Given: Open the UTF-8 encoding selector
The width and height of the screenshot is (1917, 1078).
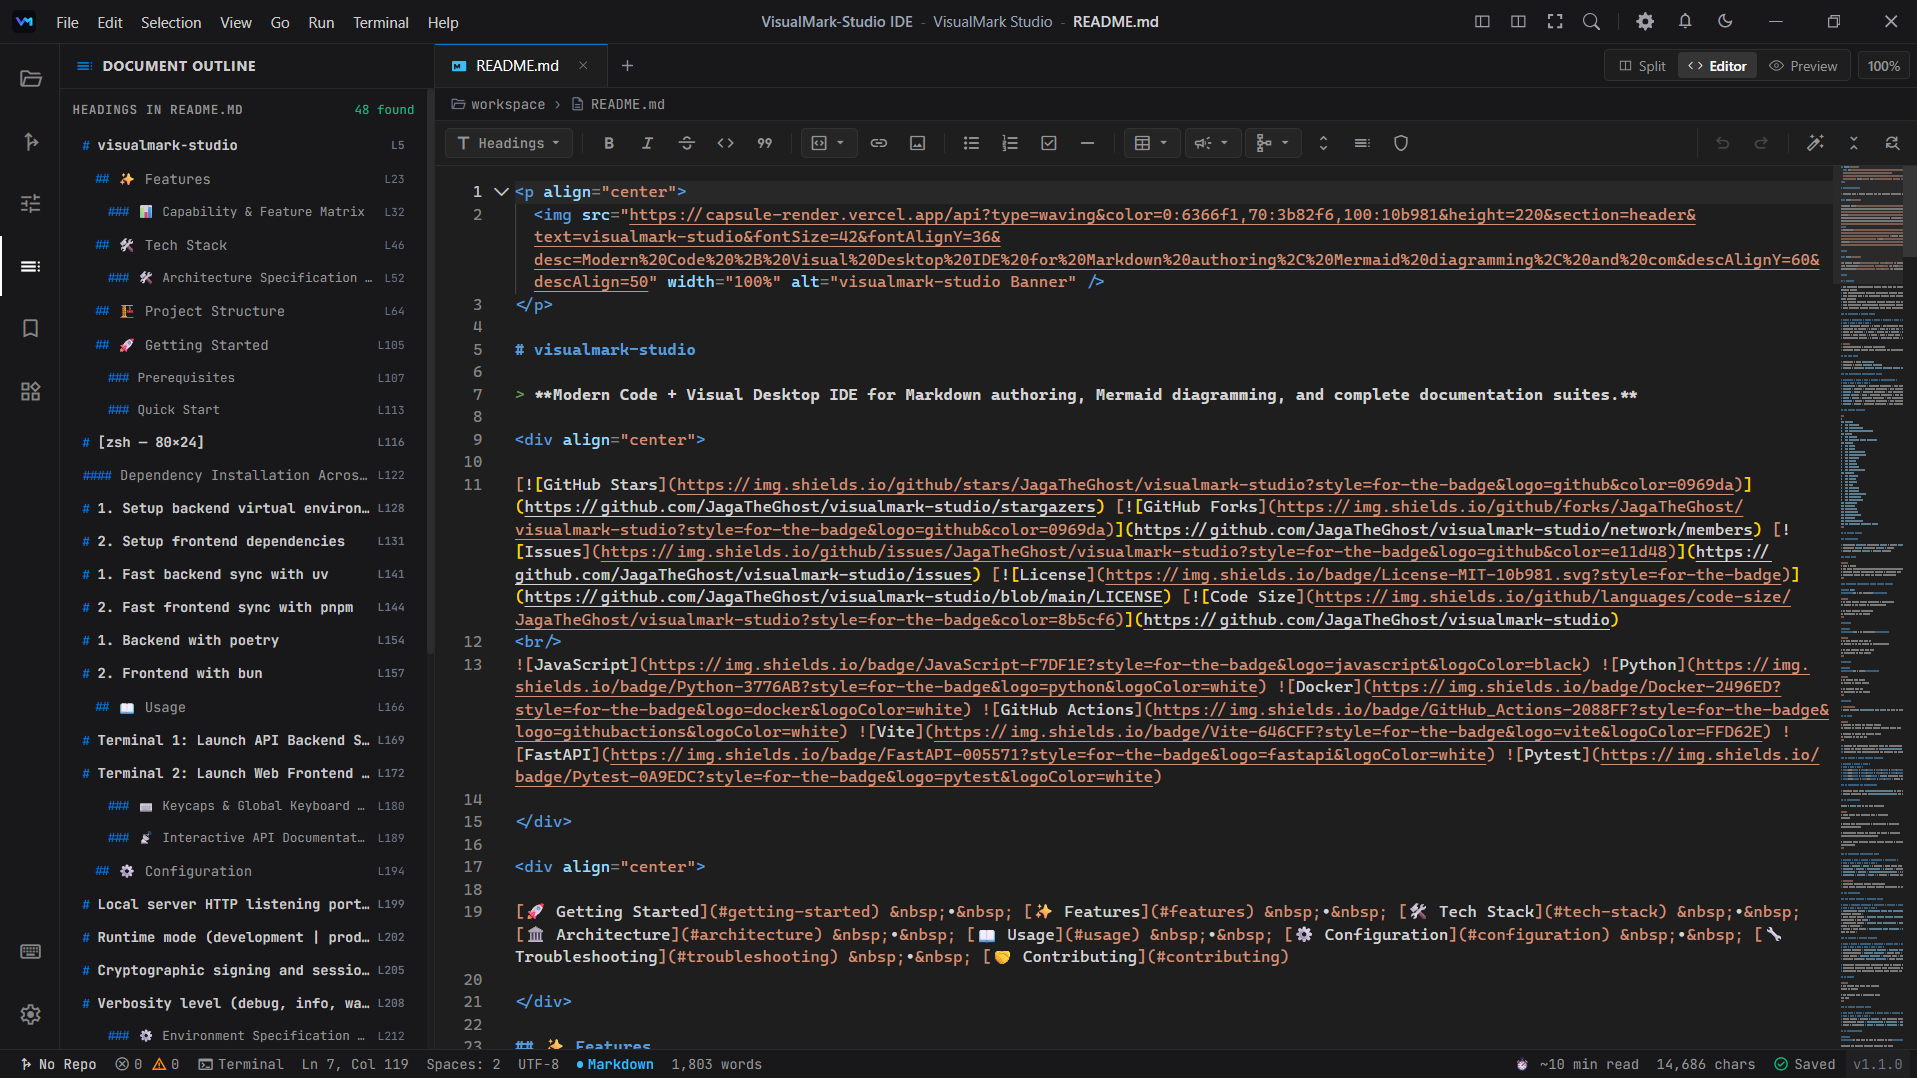Looking at the screenshot, I should coord(538,1064).
